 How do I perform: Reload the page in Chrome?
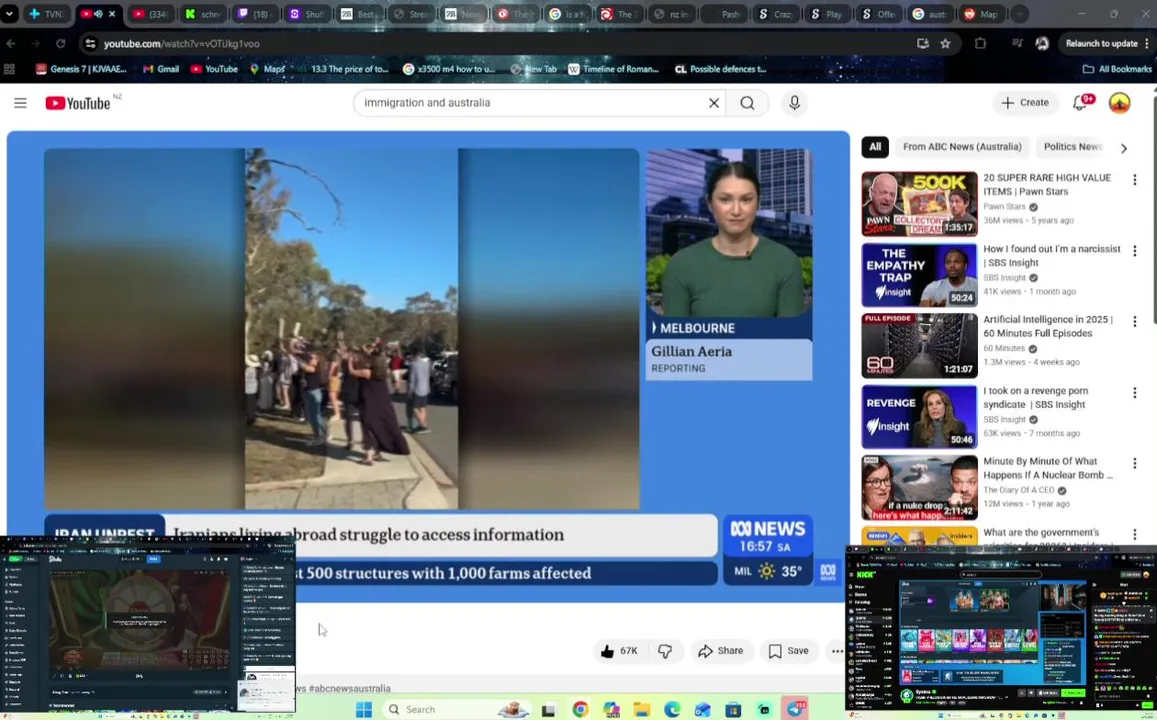[61, 44]
